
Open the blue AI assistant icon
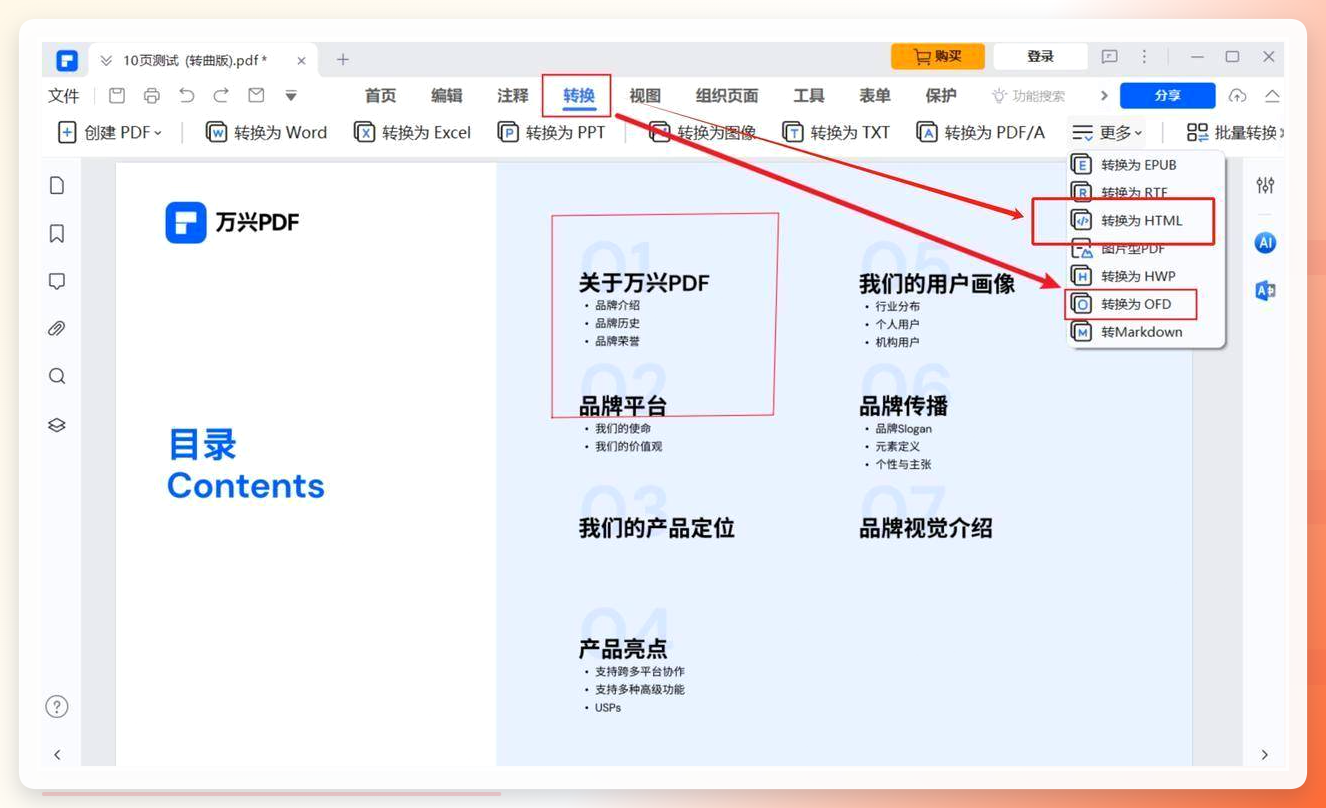1265,243
